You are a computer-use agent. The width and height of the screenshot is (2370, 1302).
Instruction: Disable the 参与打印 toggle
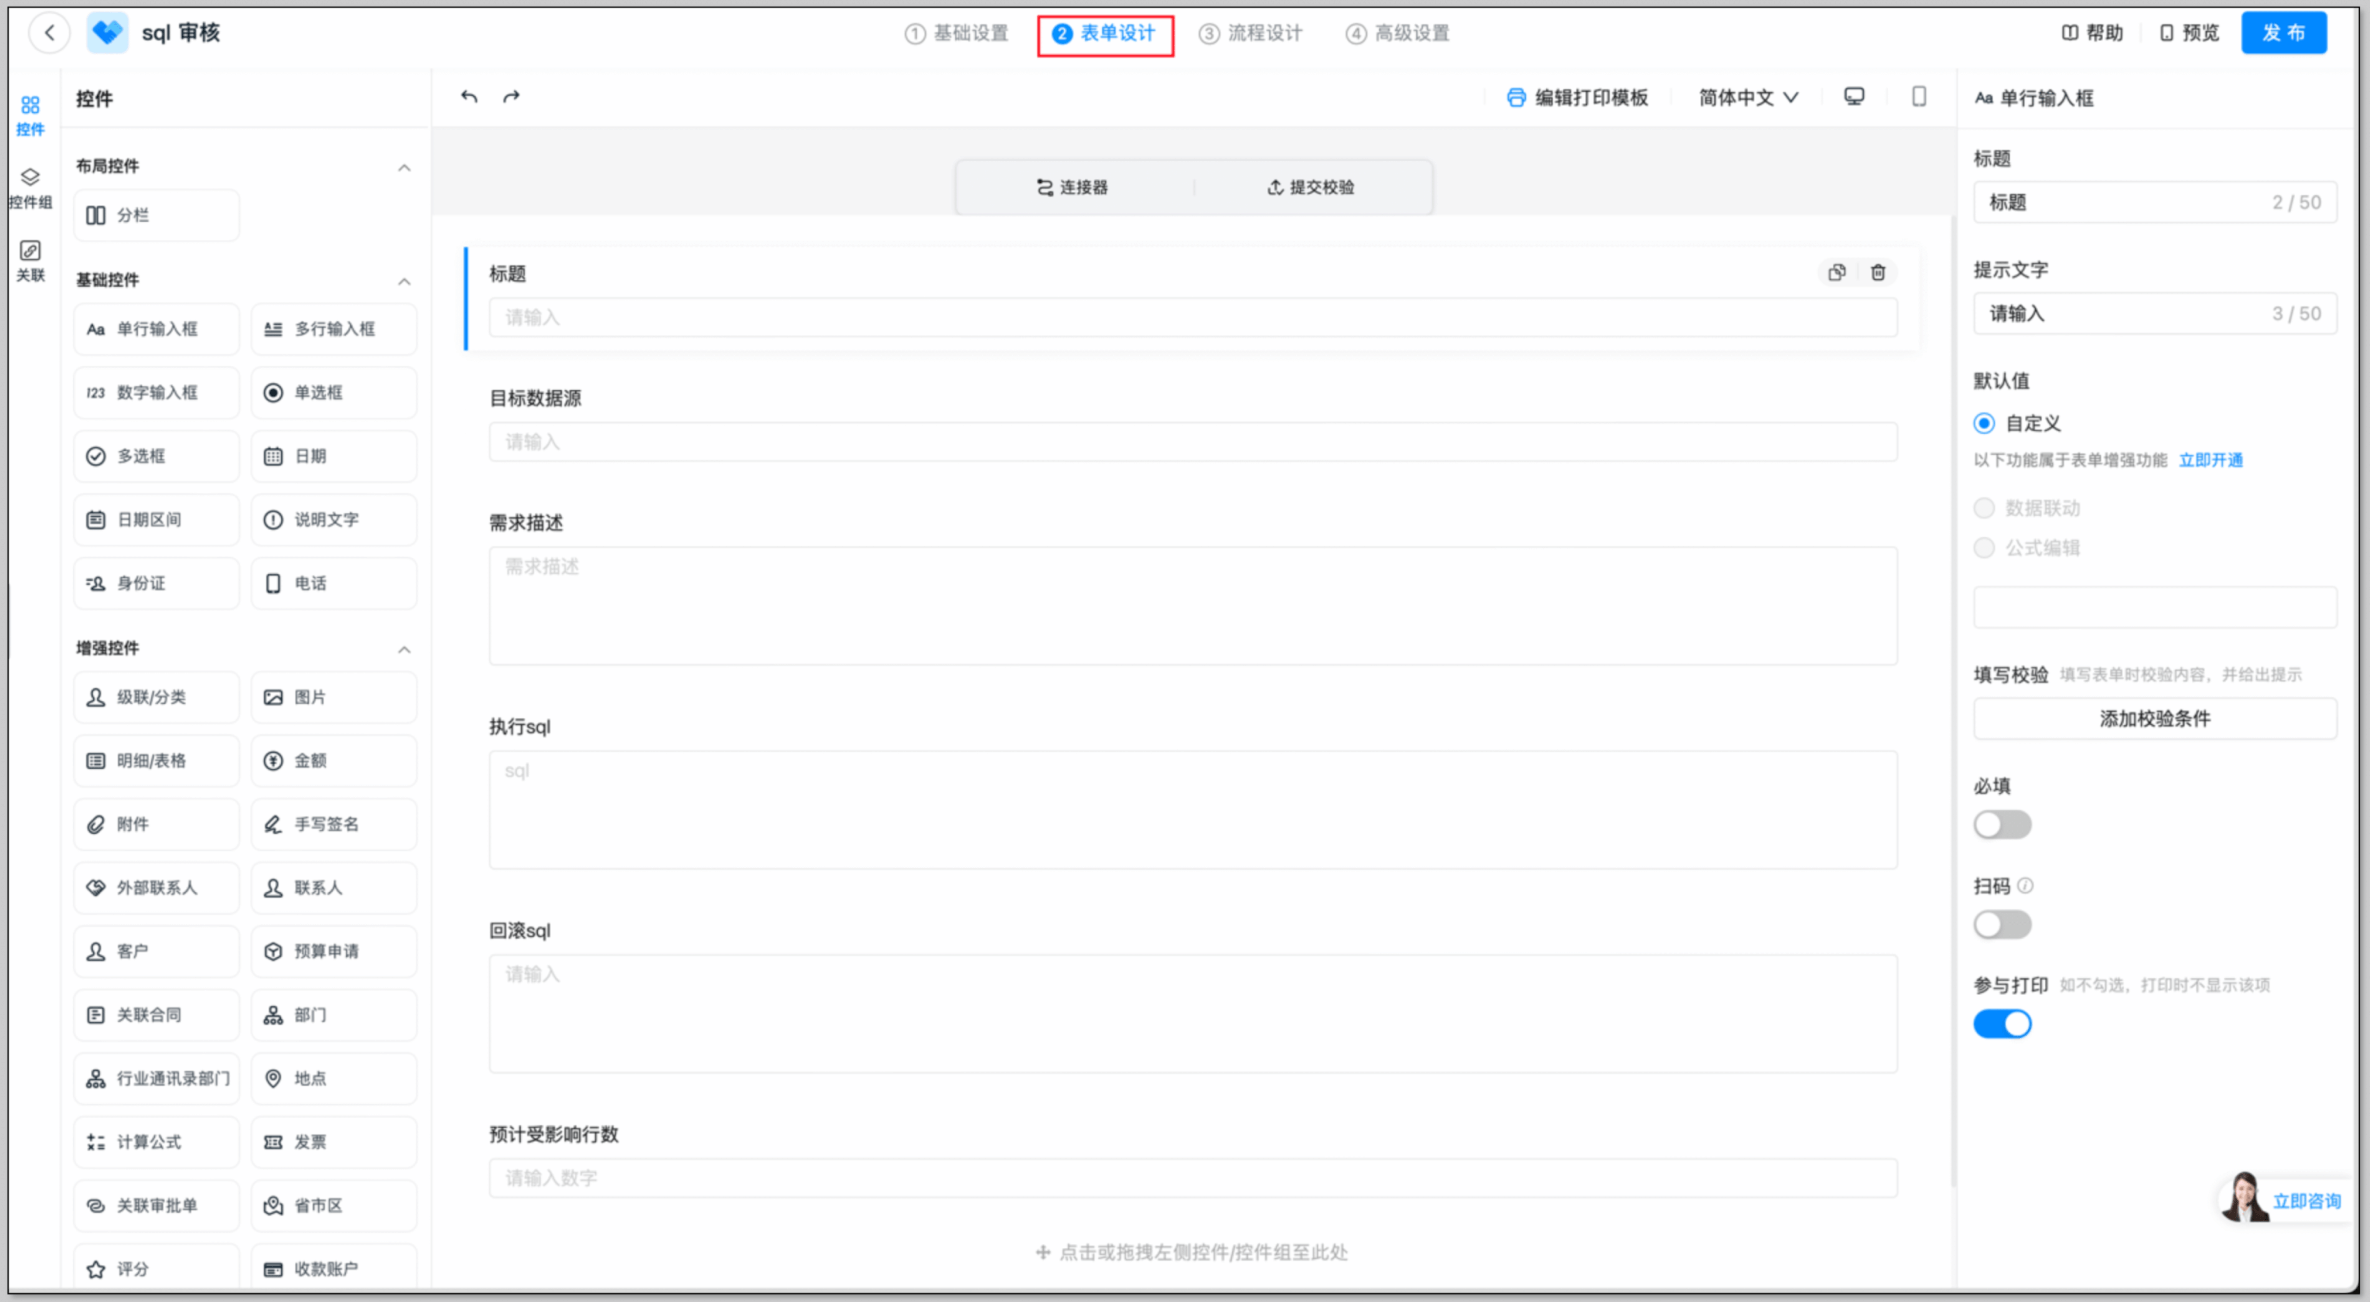[x=2002, y=1024]
